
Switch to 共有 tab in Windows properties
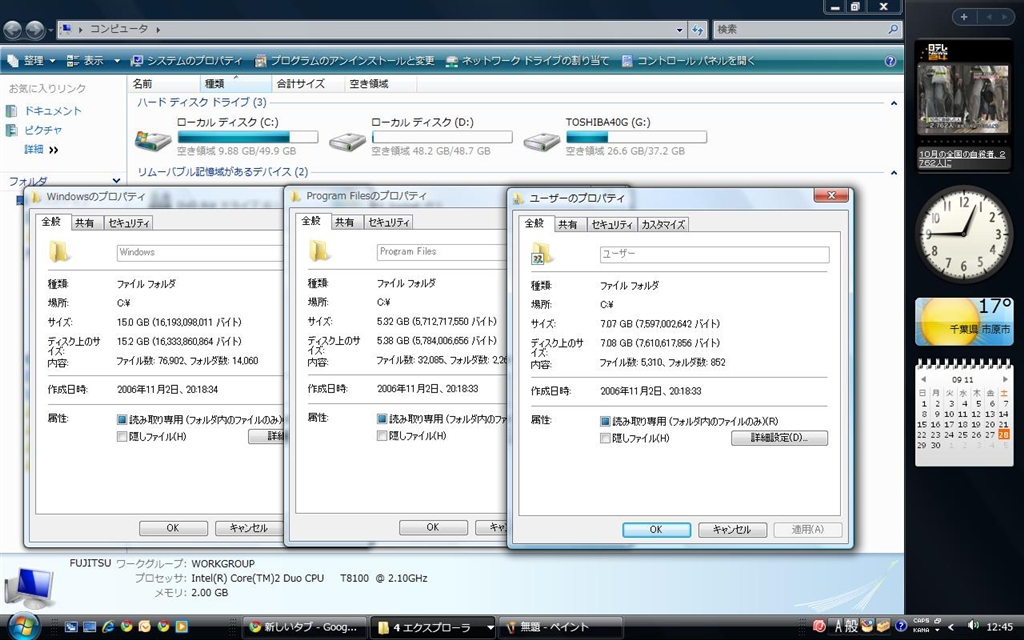(x=84, y=223)
